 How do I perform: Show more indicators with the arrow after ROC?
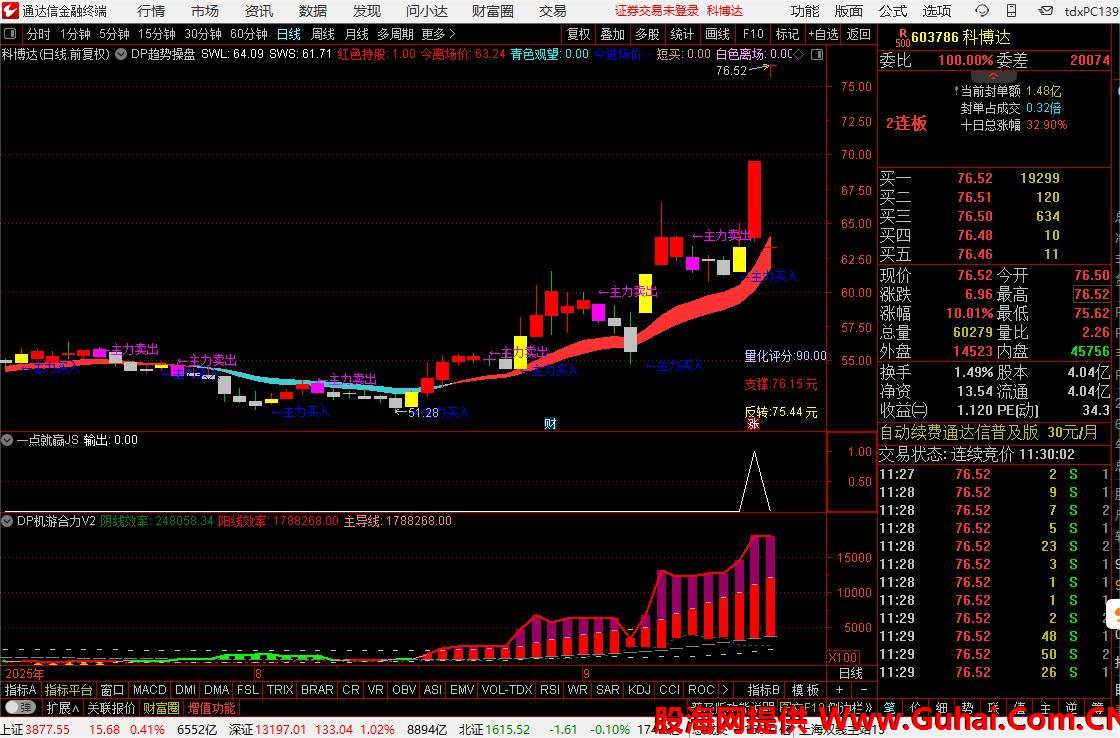(x=726, y=690)
